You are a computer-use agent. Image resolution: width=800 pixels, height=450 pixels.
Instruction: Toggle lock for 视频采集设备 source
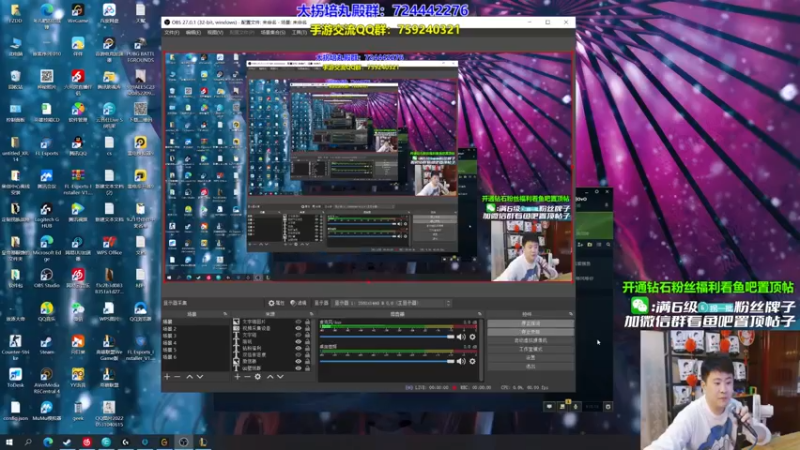[x=307, y=329]
